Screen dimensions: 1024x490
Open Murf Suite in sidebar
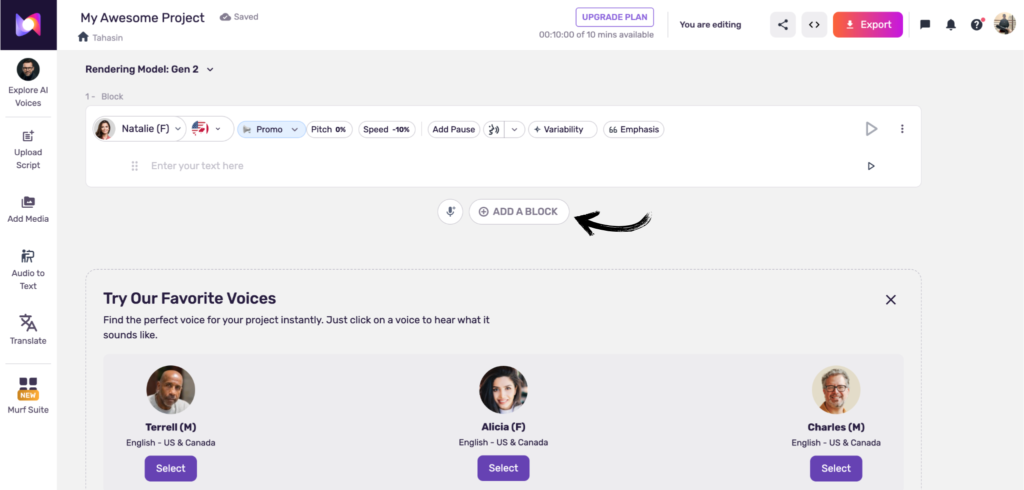(x=28, y=396)
